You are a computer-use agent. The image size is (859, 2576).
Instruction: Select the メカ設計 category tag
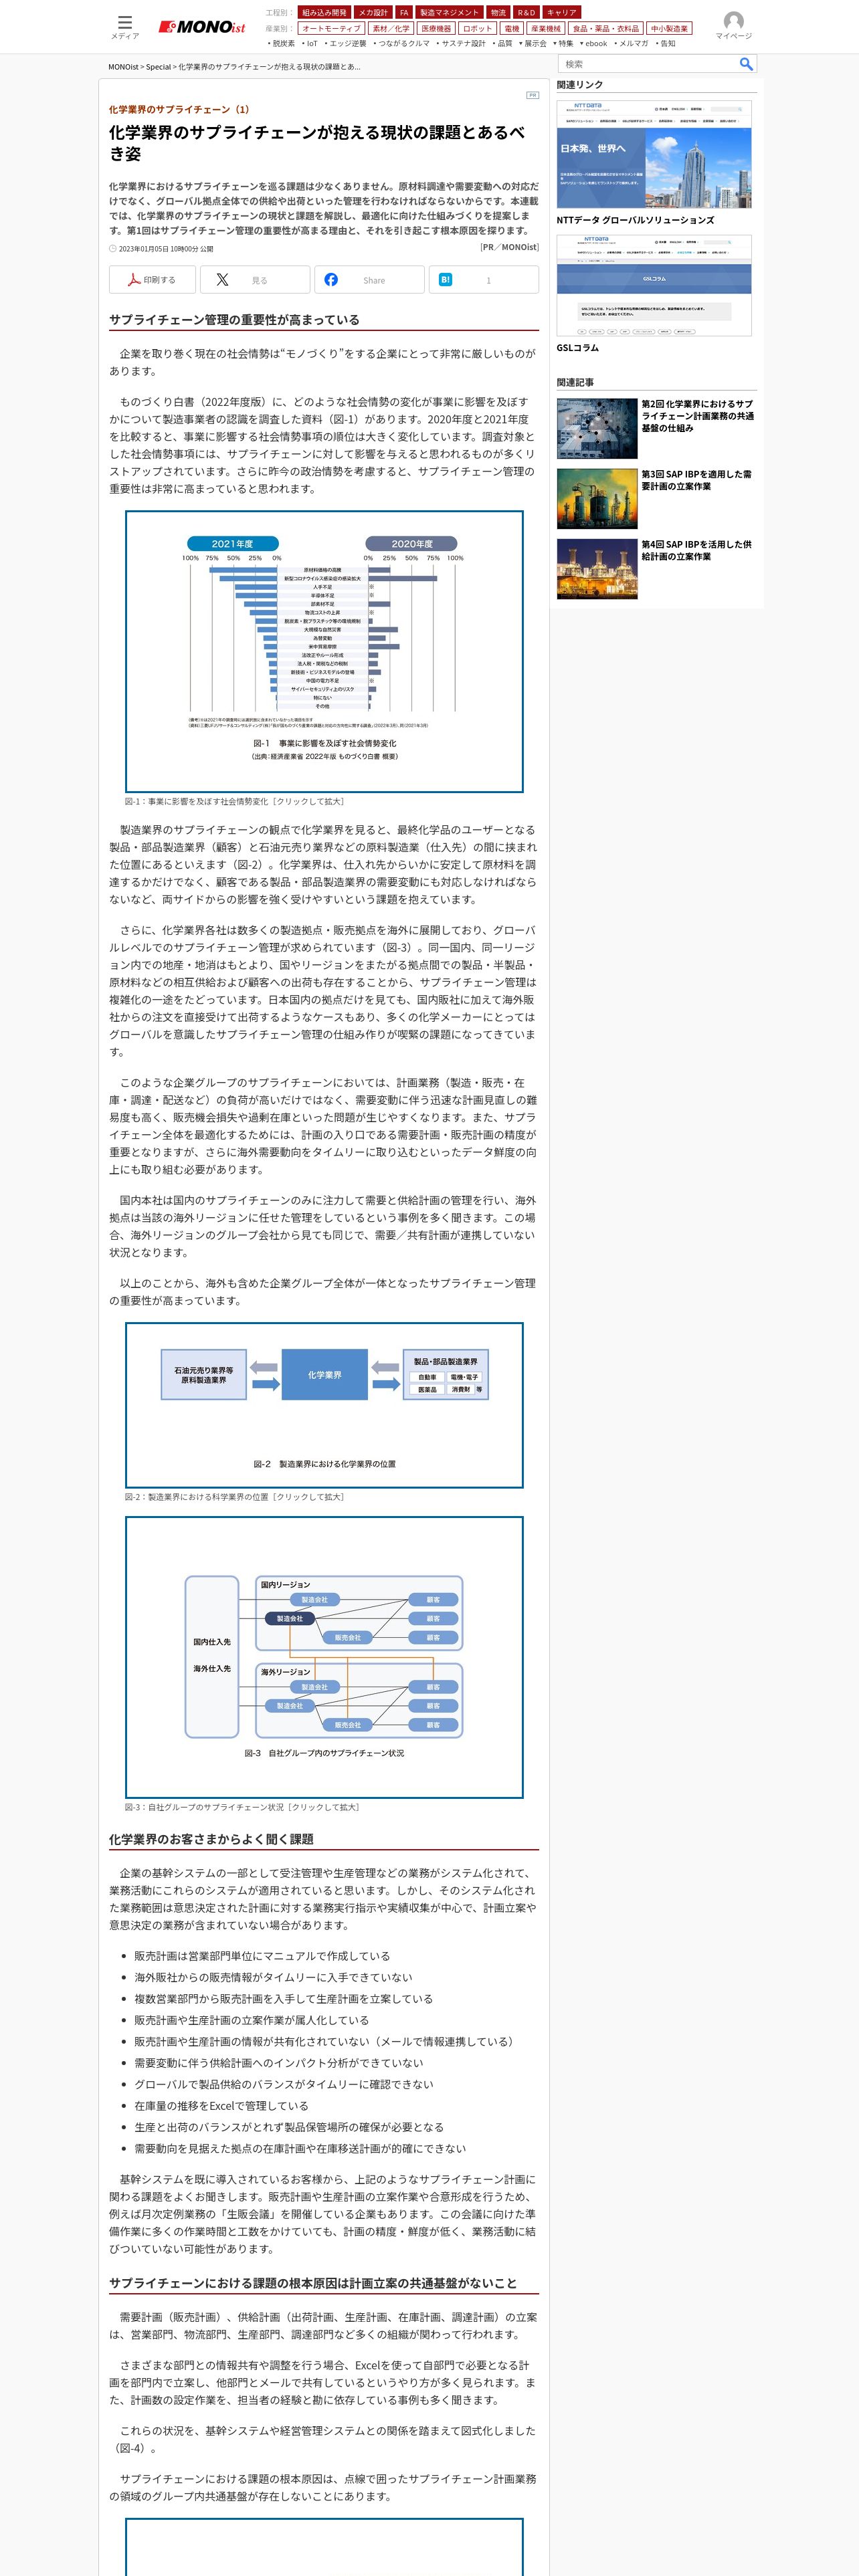[x=373, y=12]
